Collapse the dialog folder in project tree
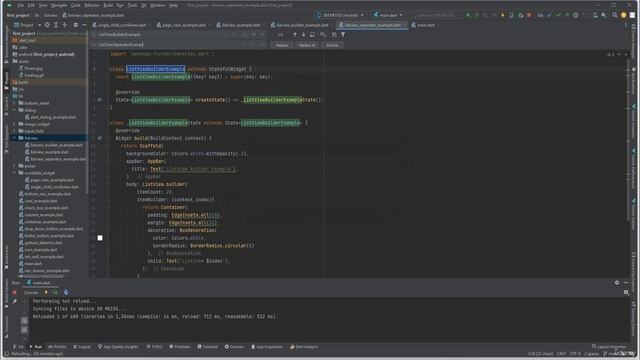 point(15,110)
